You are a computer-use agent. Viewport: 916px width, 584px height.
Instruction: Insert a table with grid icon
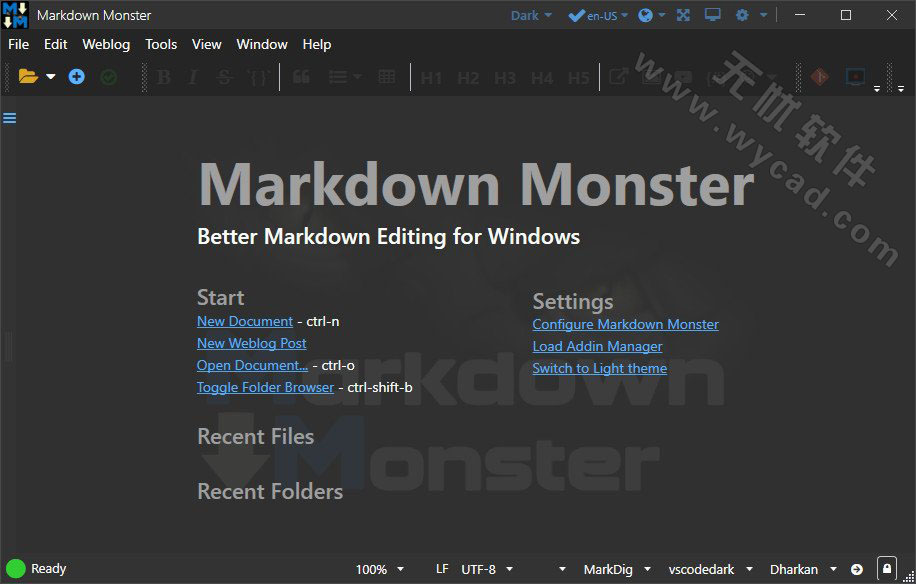point(387,77)
